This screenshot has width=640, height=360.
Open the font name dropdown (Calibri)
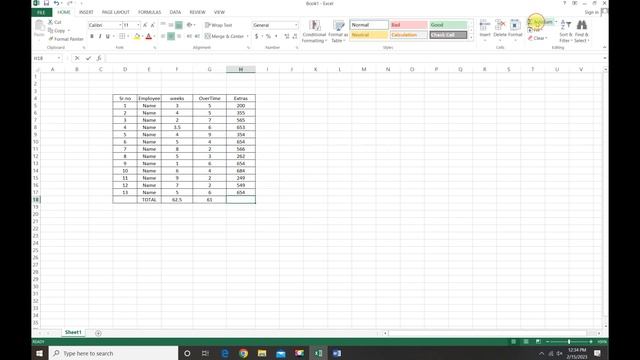120,25
